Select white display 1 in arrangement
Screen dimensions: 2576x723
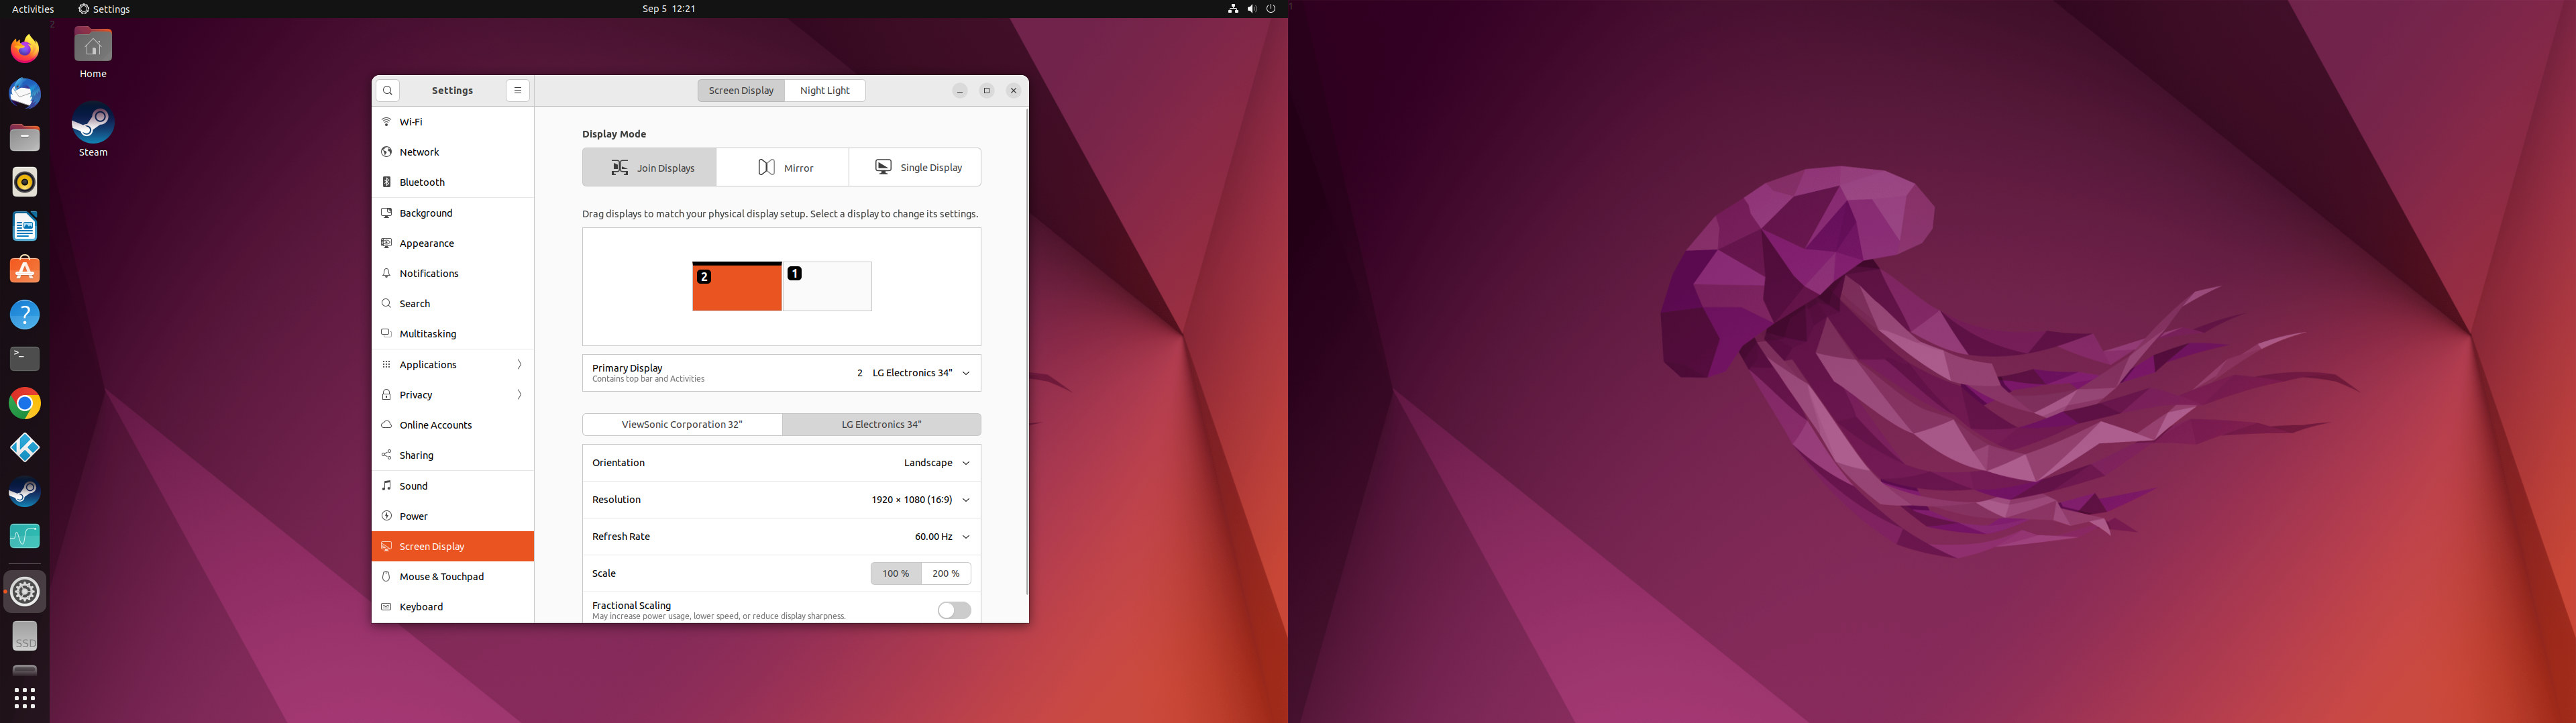click(x=827, y=287)
